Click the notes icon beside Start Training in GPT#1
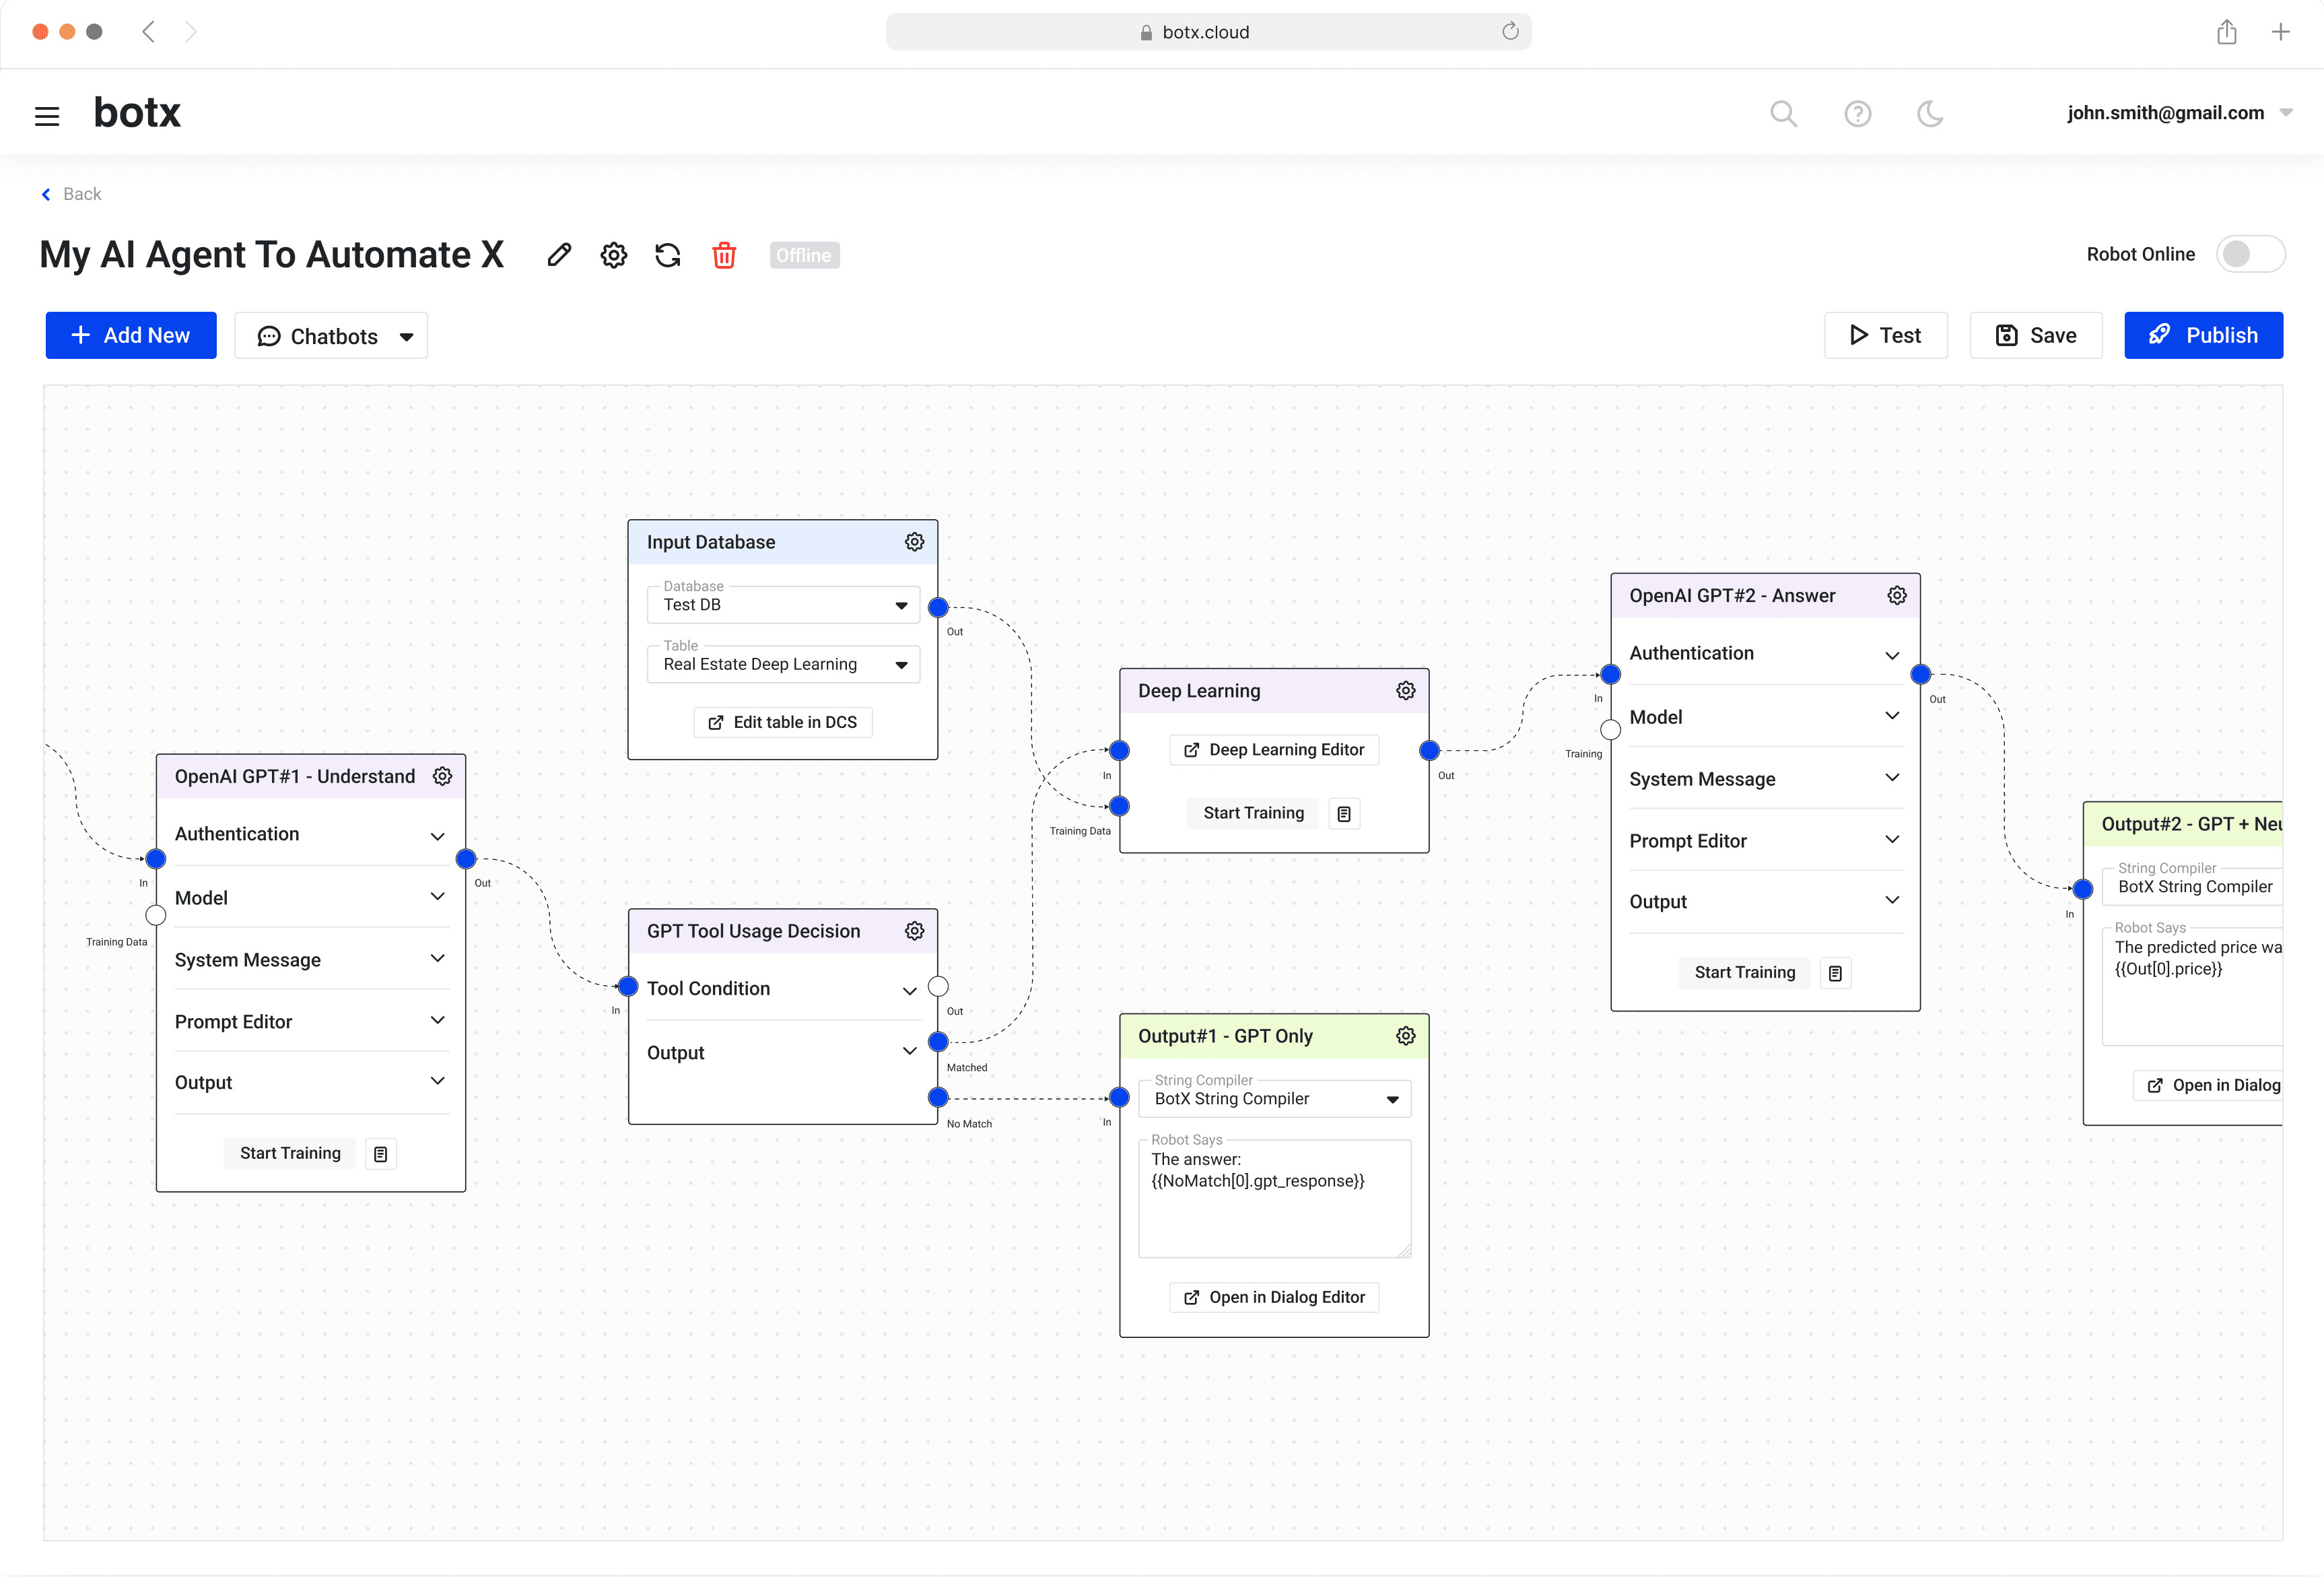This screenshot has width=2324, height=1577. [380, 1153]
